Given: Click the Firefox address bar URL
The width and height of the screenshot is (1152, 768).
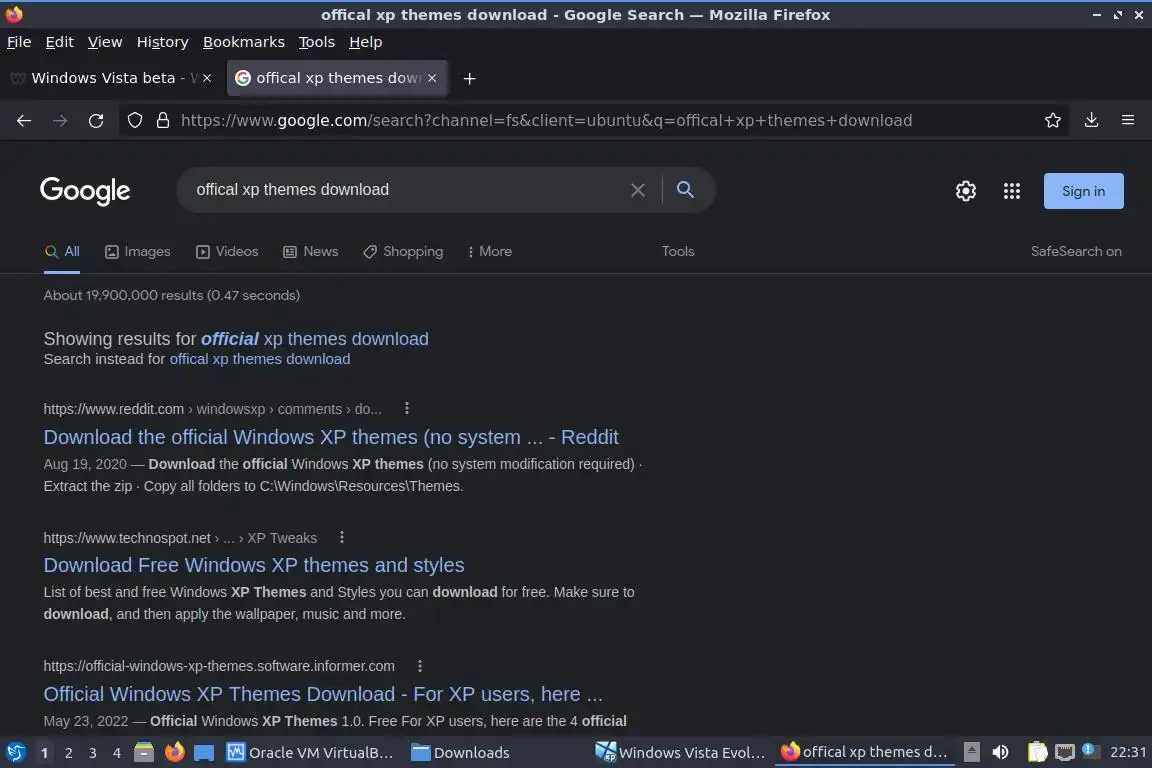Looking at the screenshot, I should click(547, 121).
